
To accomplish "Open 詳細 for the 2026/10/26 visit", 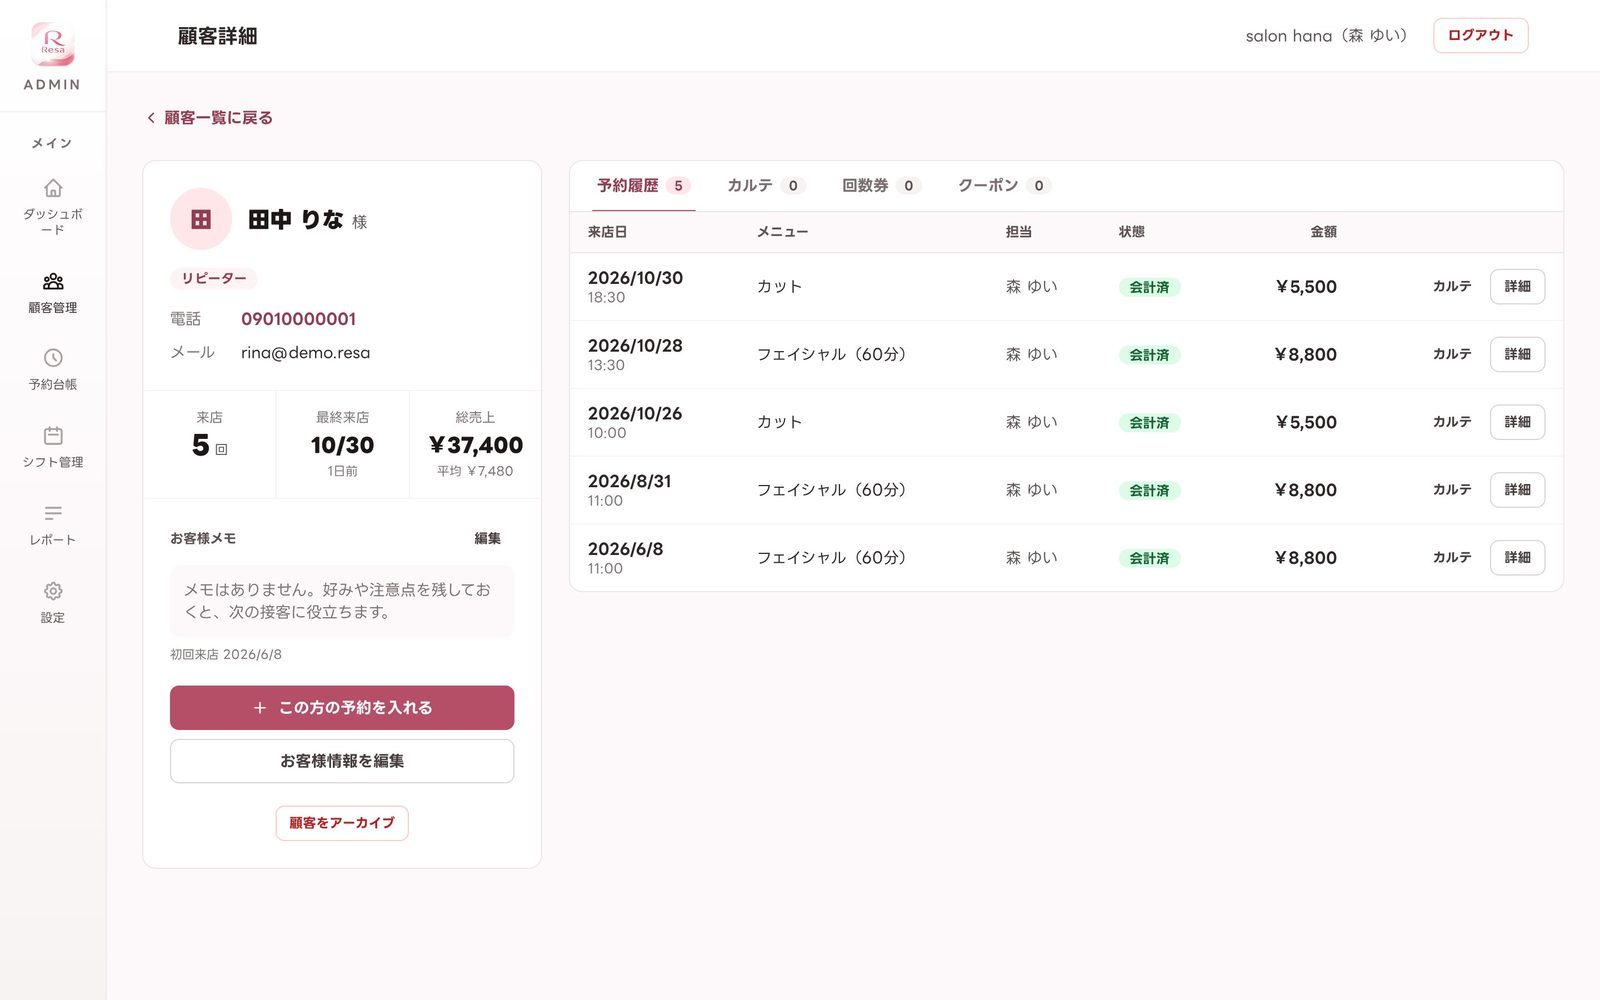I will (1517, 422).
